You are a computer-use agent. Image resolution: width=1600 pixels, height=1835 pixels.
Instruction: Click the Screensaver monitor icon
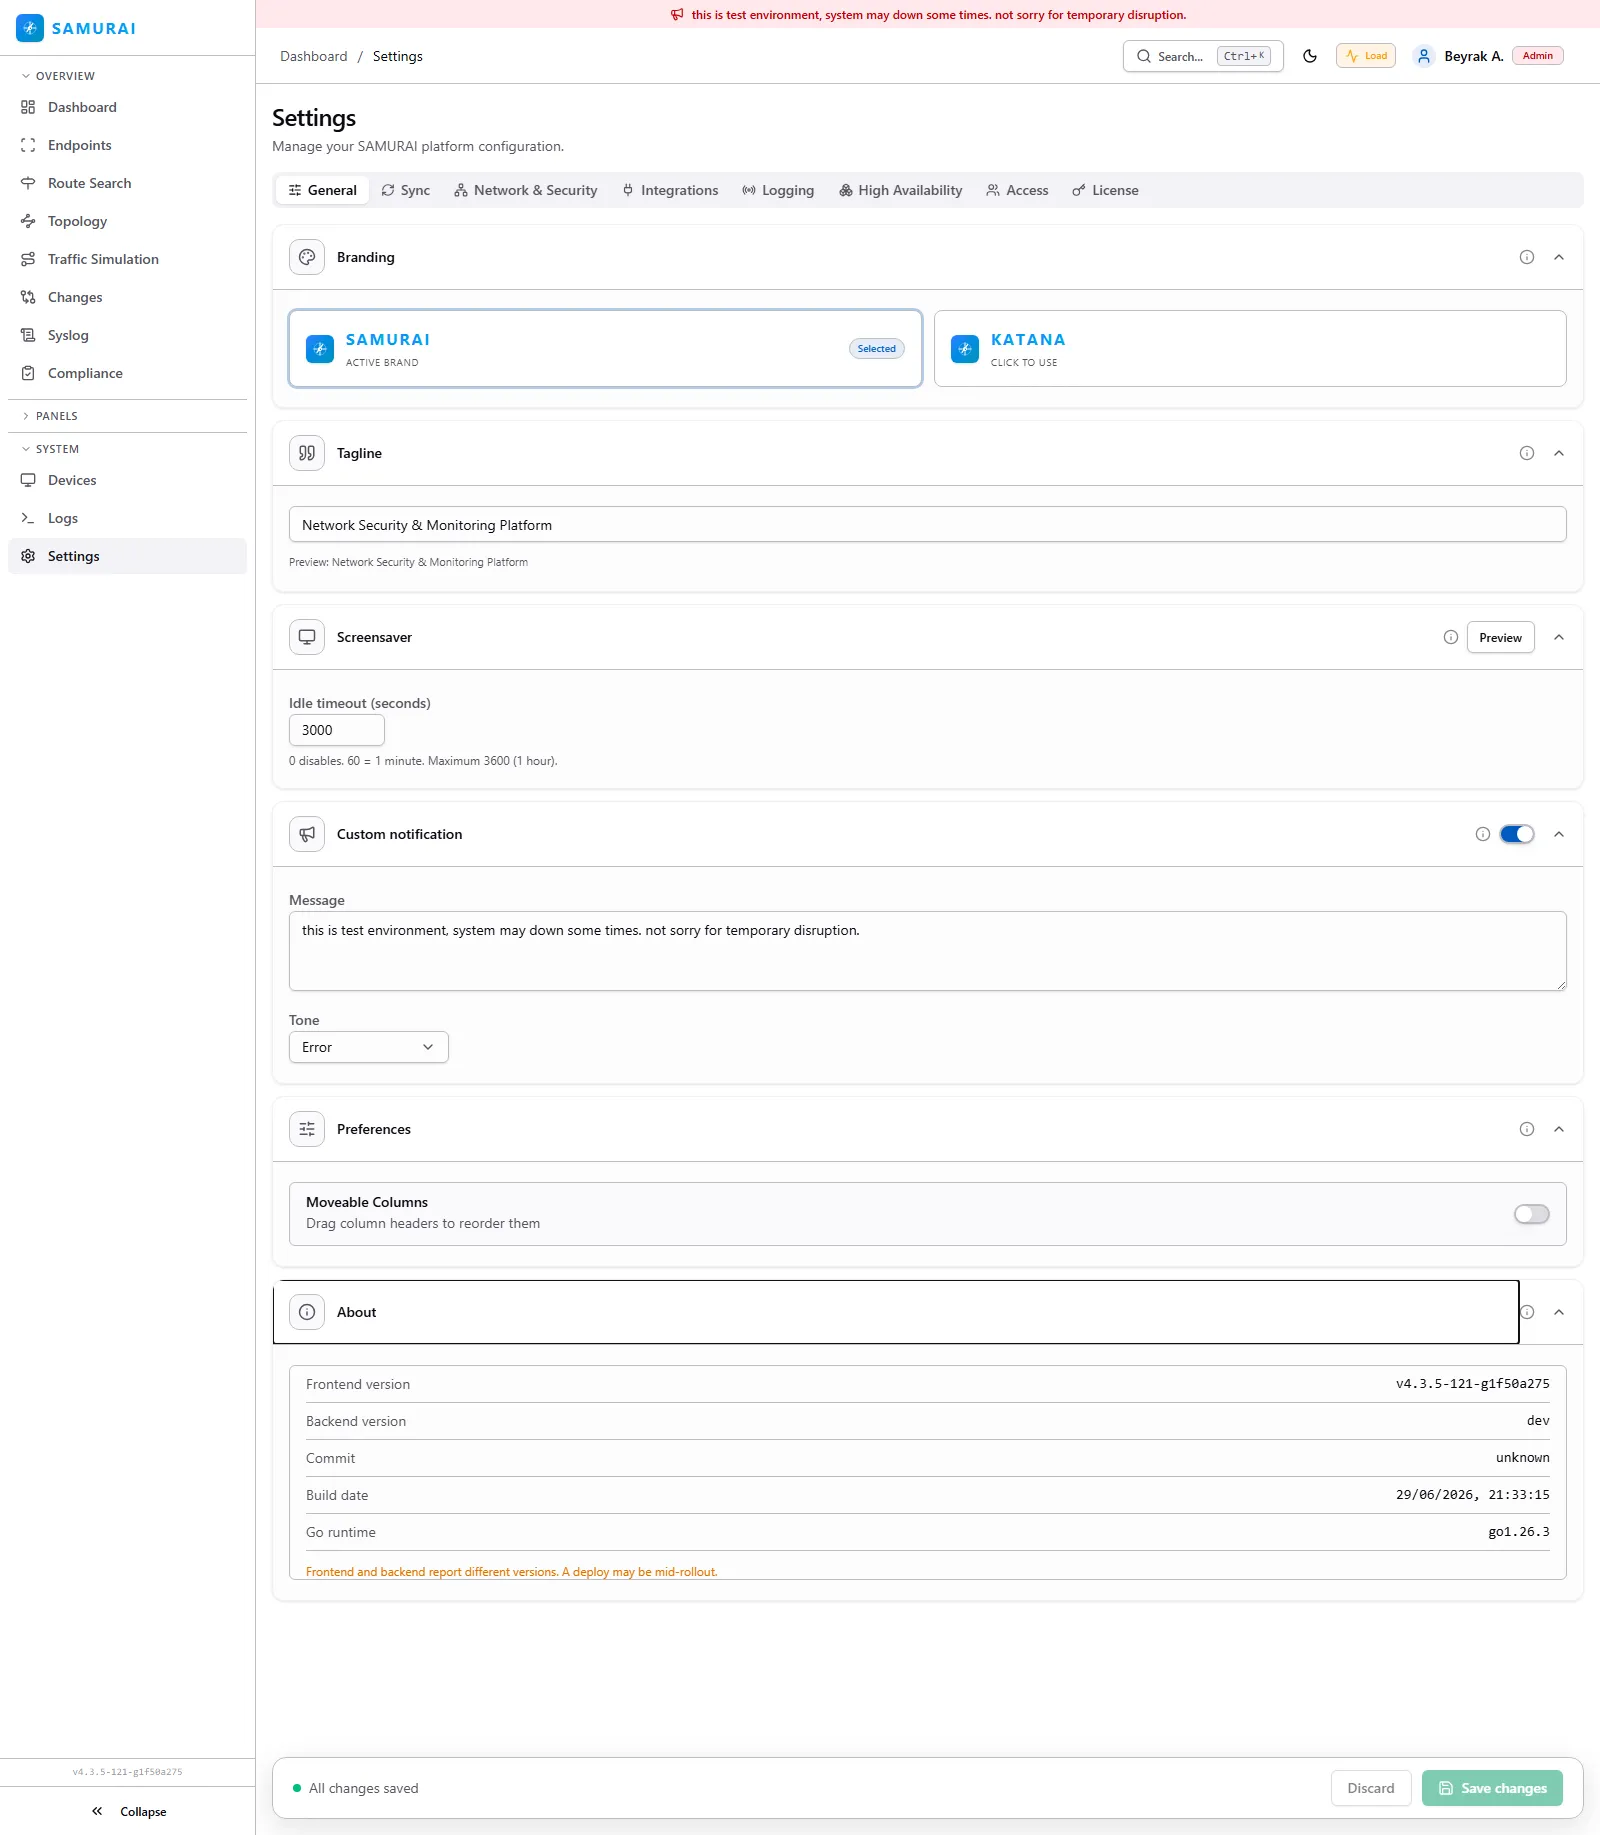click(307, 637)
